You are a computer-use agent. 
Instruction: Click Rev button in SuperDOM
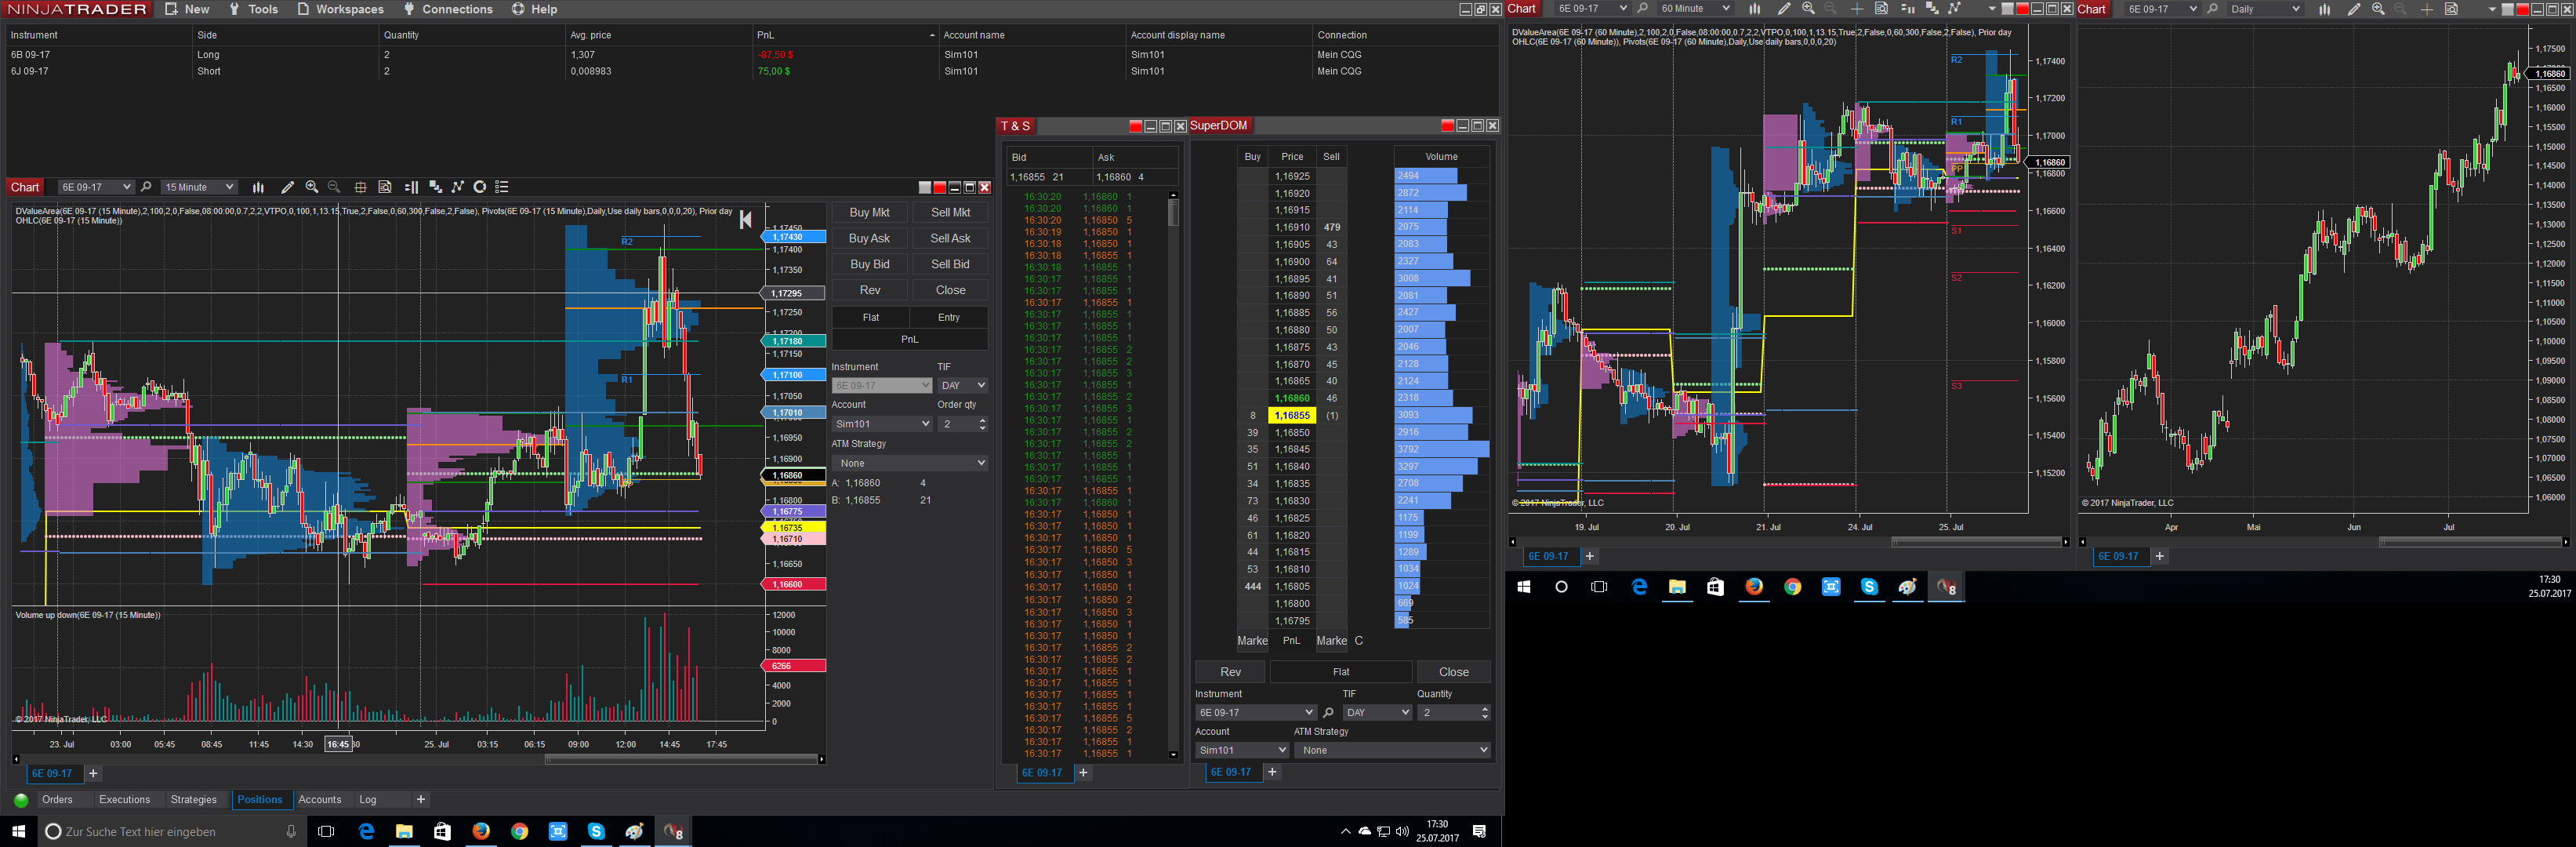click(x=1230, y=672)
